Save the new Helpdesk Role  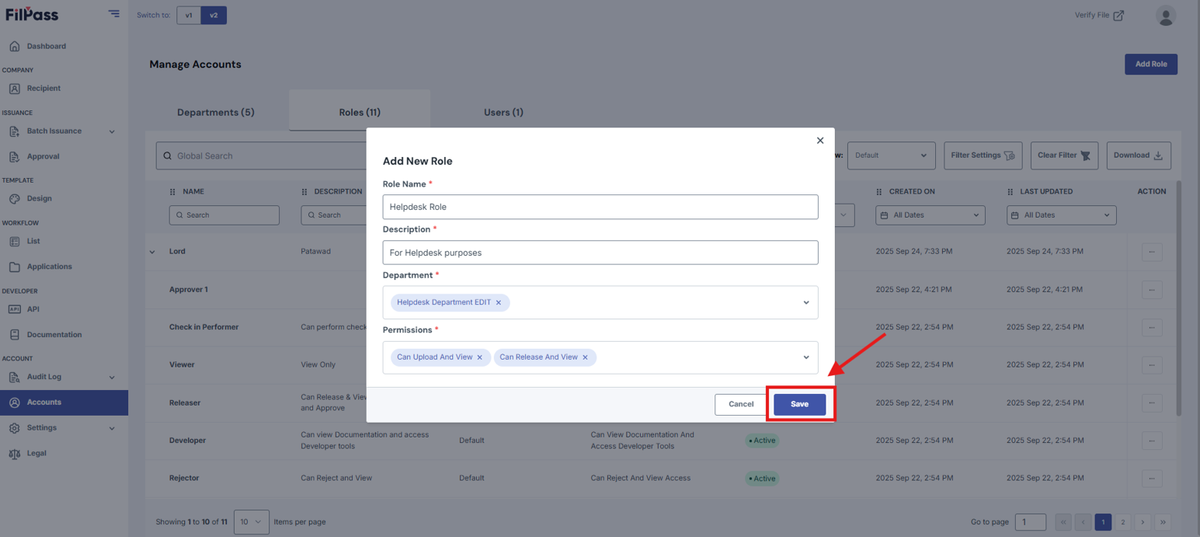[799, 404]
